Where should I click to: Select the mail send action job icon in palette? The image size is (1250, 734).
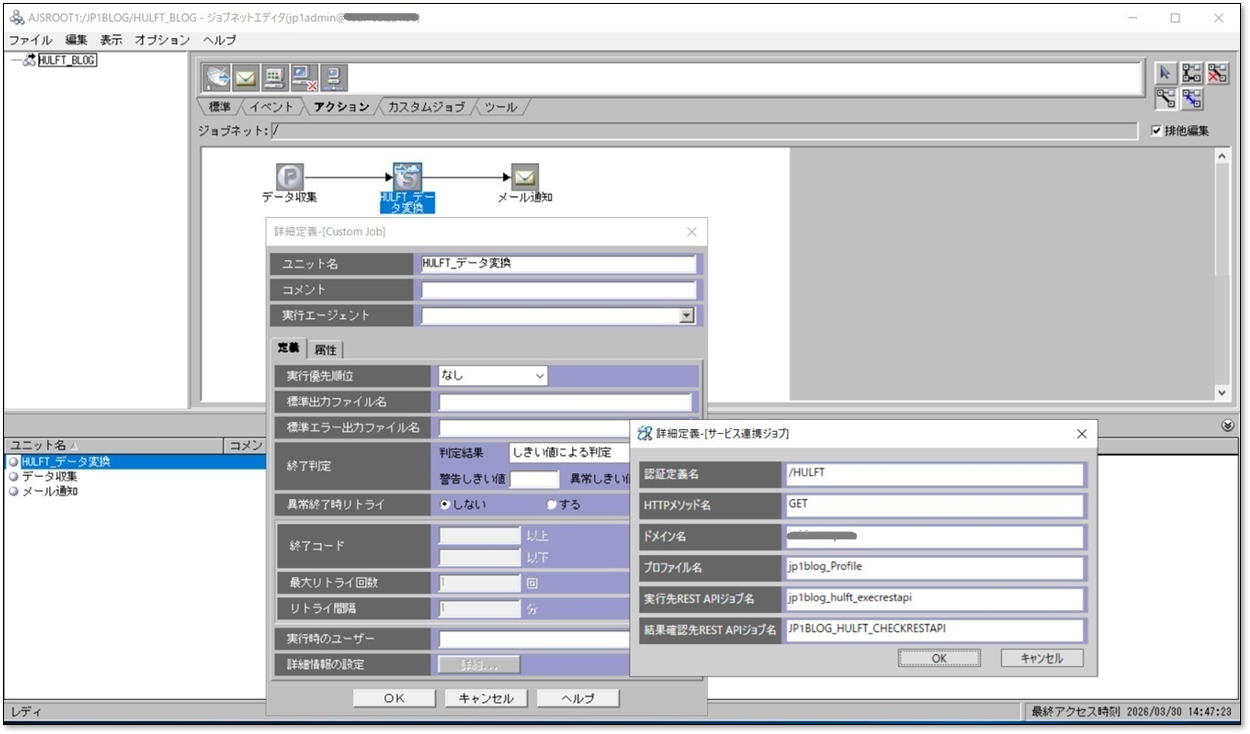(245, 77)
